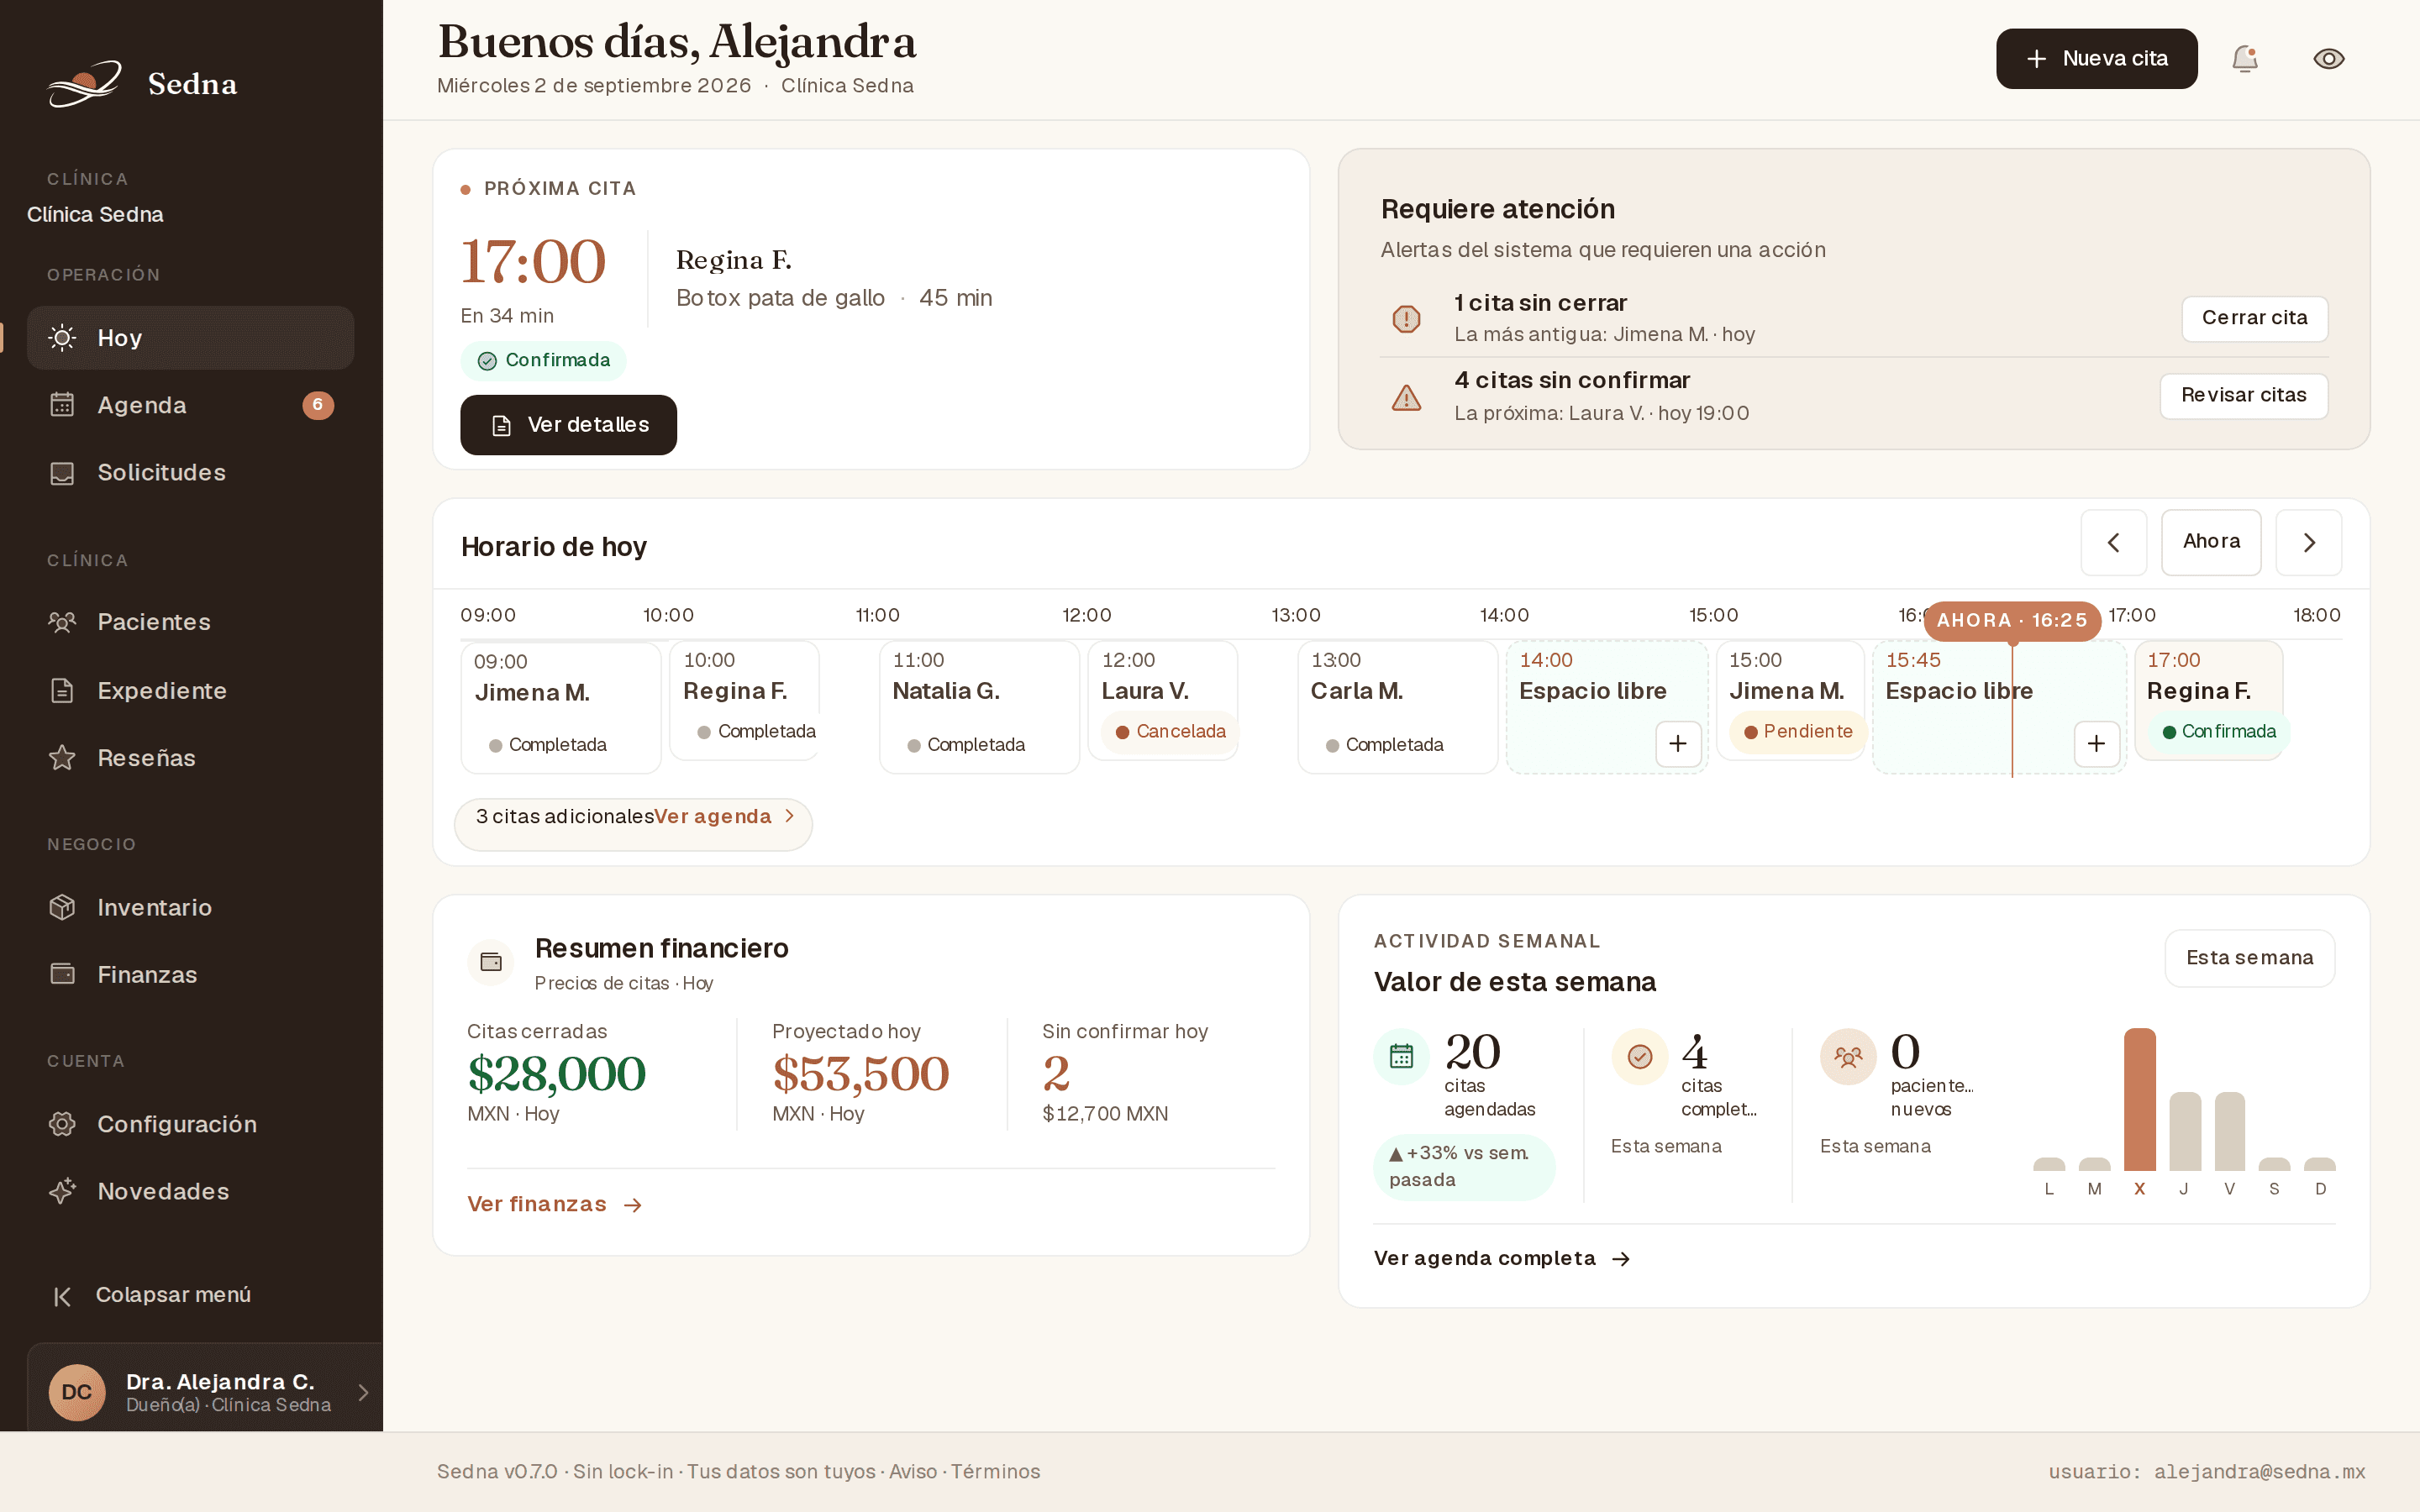Open Esta semana period selector
Image resolution: width=2420 pixels, height=1512 pixels.
2249,958
